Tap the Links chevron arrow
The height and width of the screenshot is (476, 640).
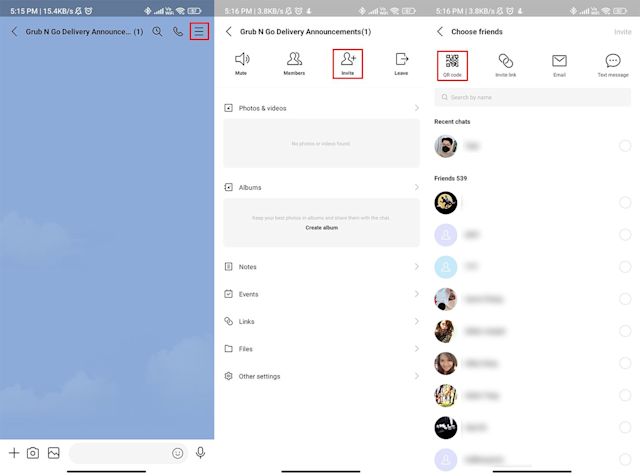tap(416, 321)
